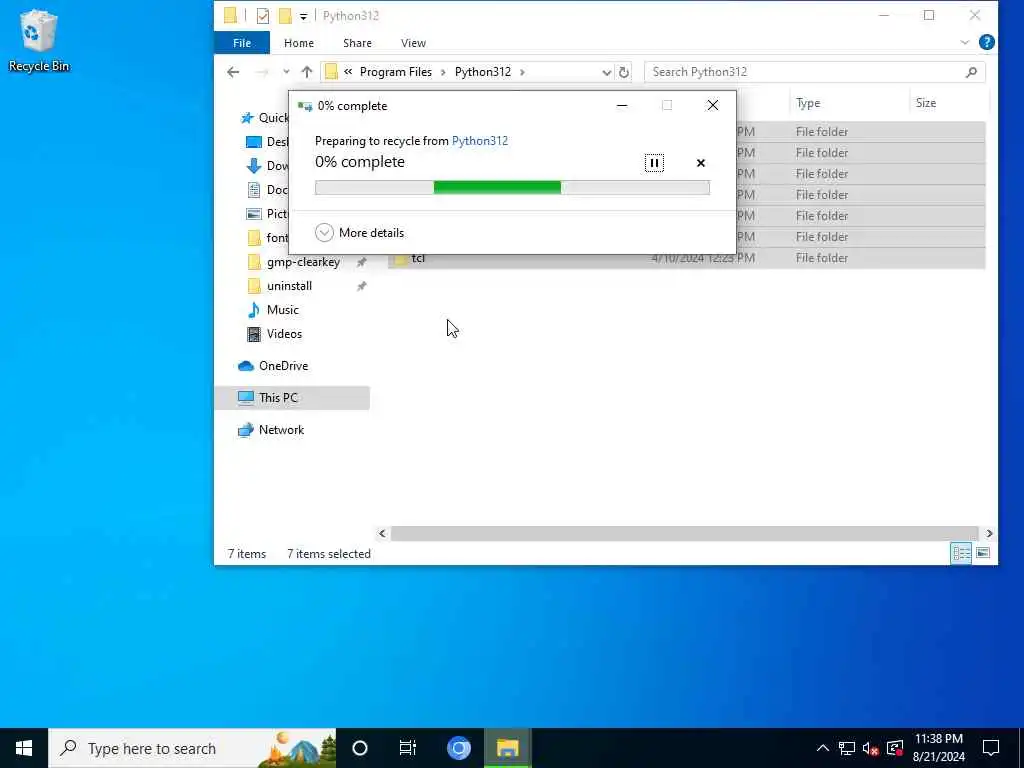
Task: Select the tcl folder row
Action: click(x=686, y=258)
